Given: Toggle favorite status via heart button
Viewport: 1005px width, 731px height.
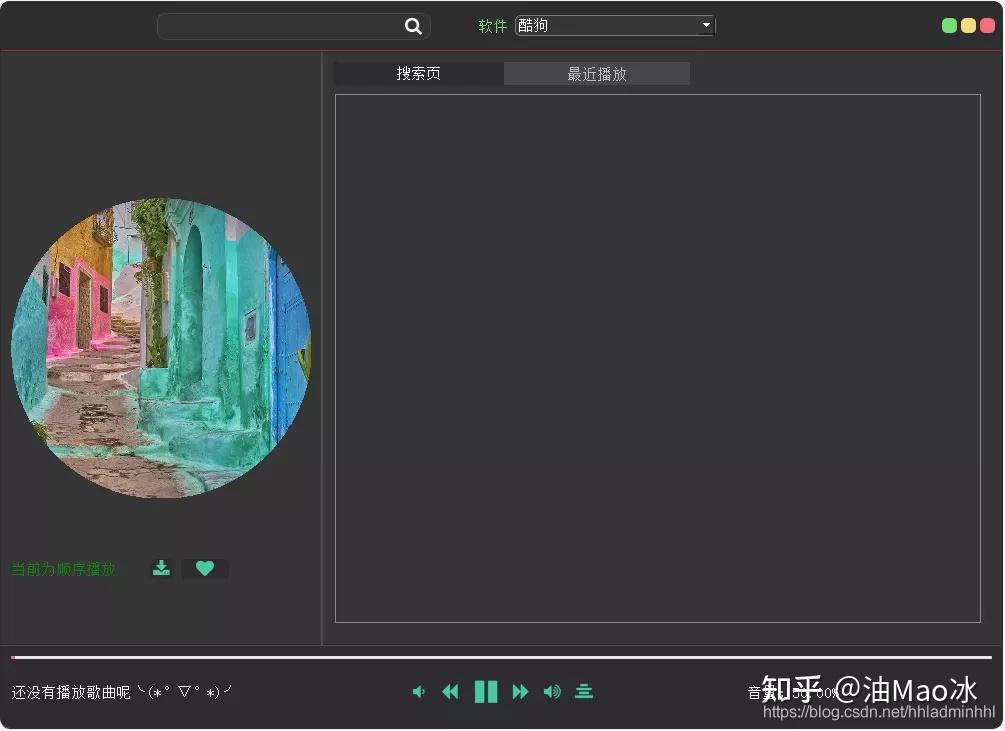Looking at the screenshot, I should [x=205, y=567].
